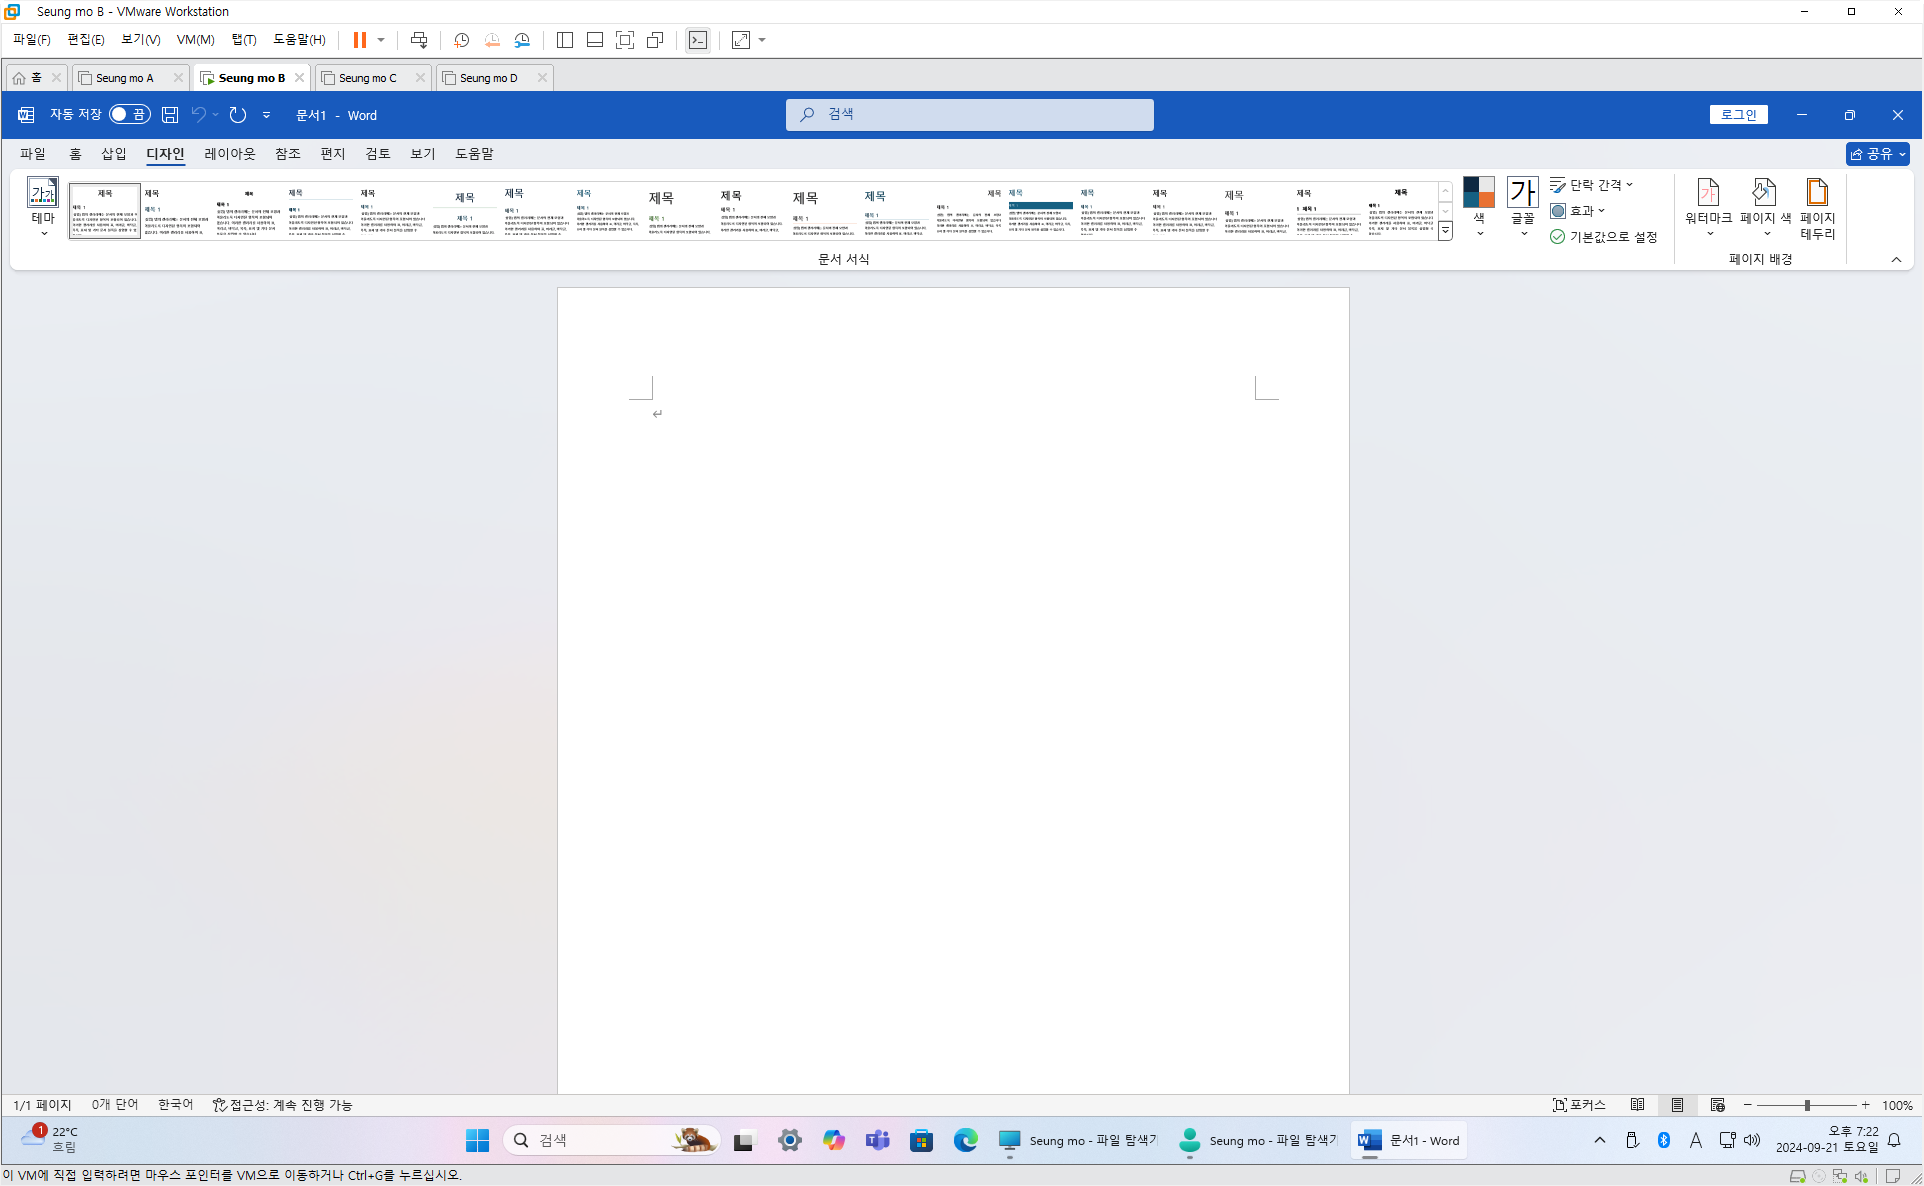Open Web Layout view in status bar

tap(1717, 1105)
